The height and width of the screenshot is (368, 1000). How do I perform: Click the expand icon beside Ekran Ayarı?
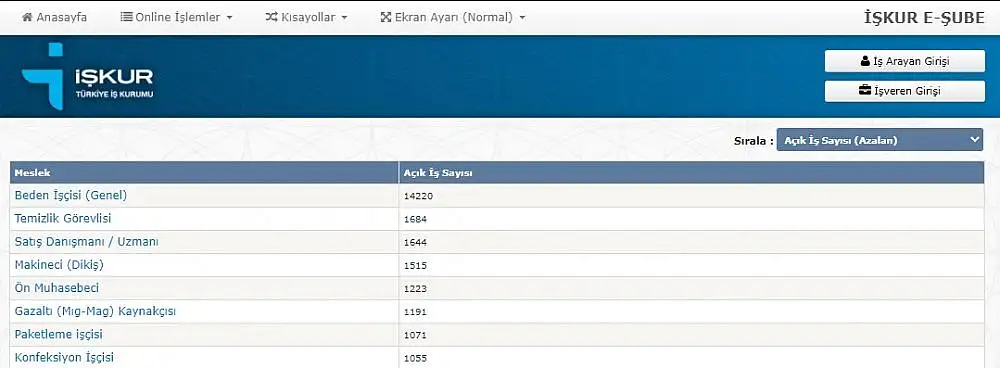coord(385,17)
